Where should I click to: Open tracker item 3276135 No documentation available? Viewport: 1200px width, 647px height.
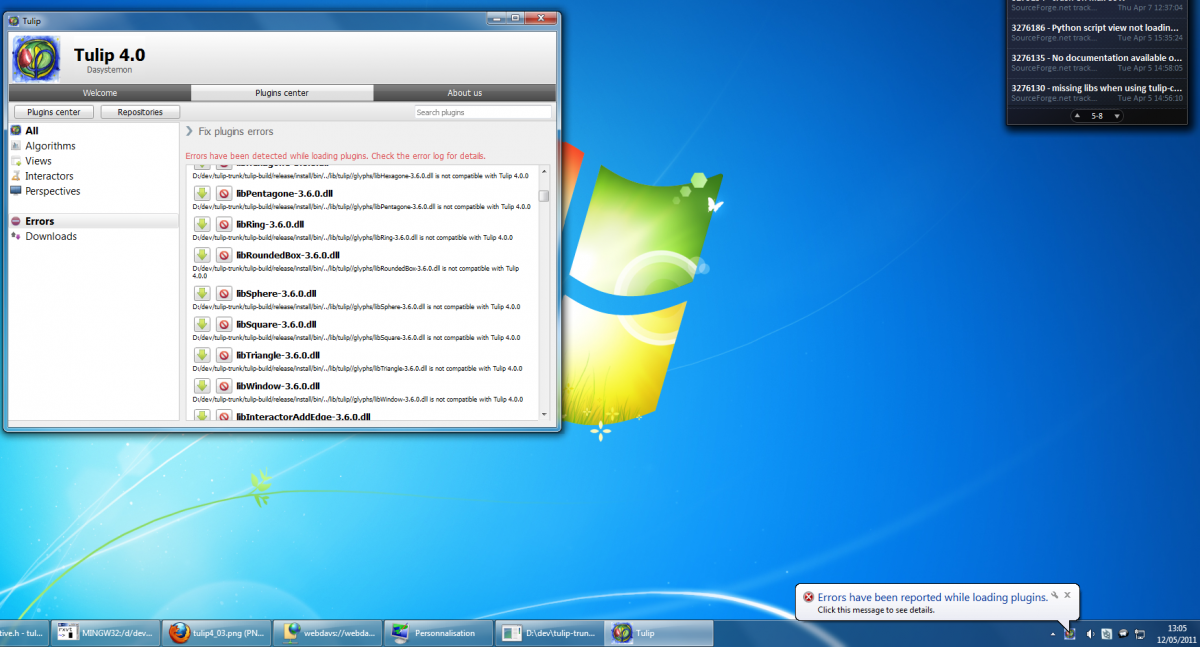tap(1097, 62)
